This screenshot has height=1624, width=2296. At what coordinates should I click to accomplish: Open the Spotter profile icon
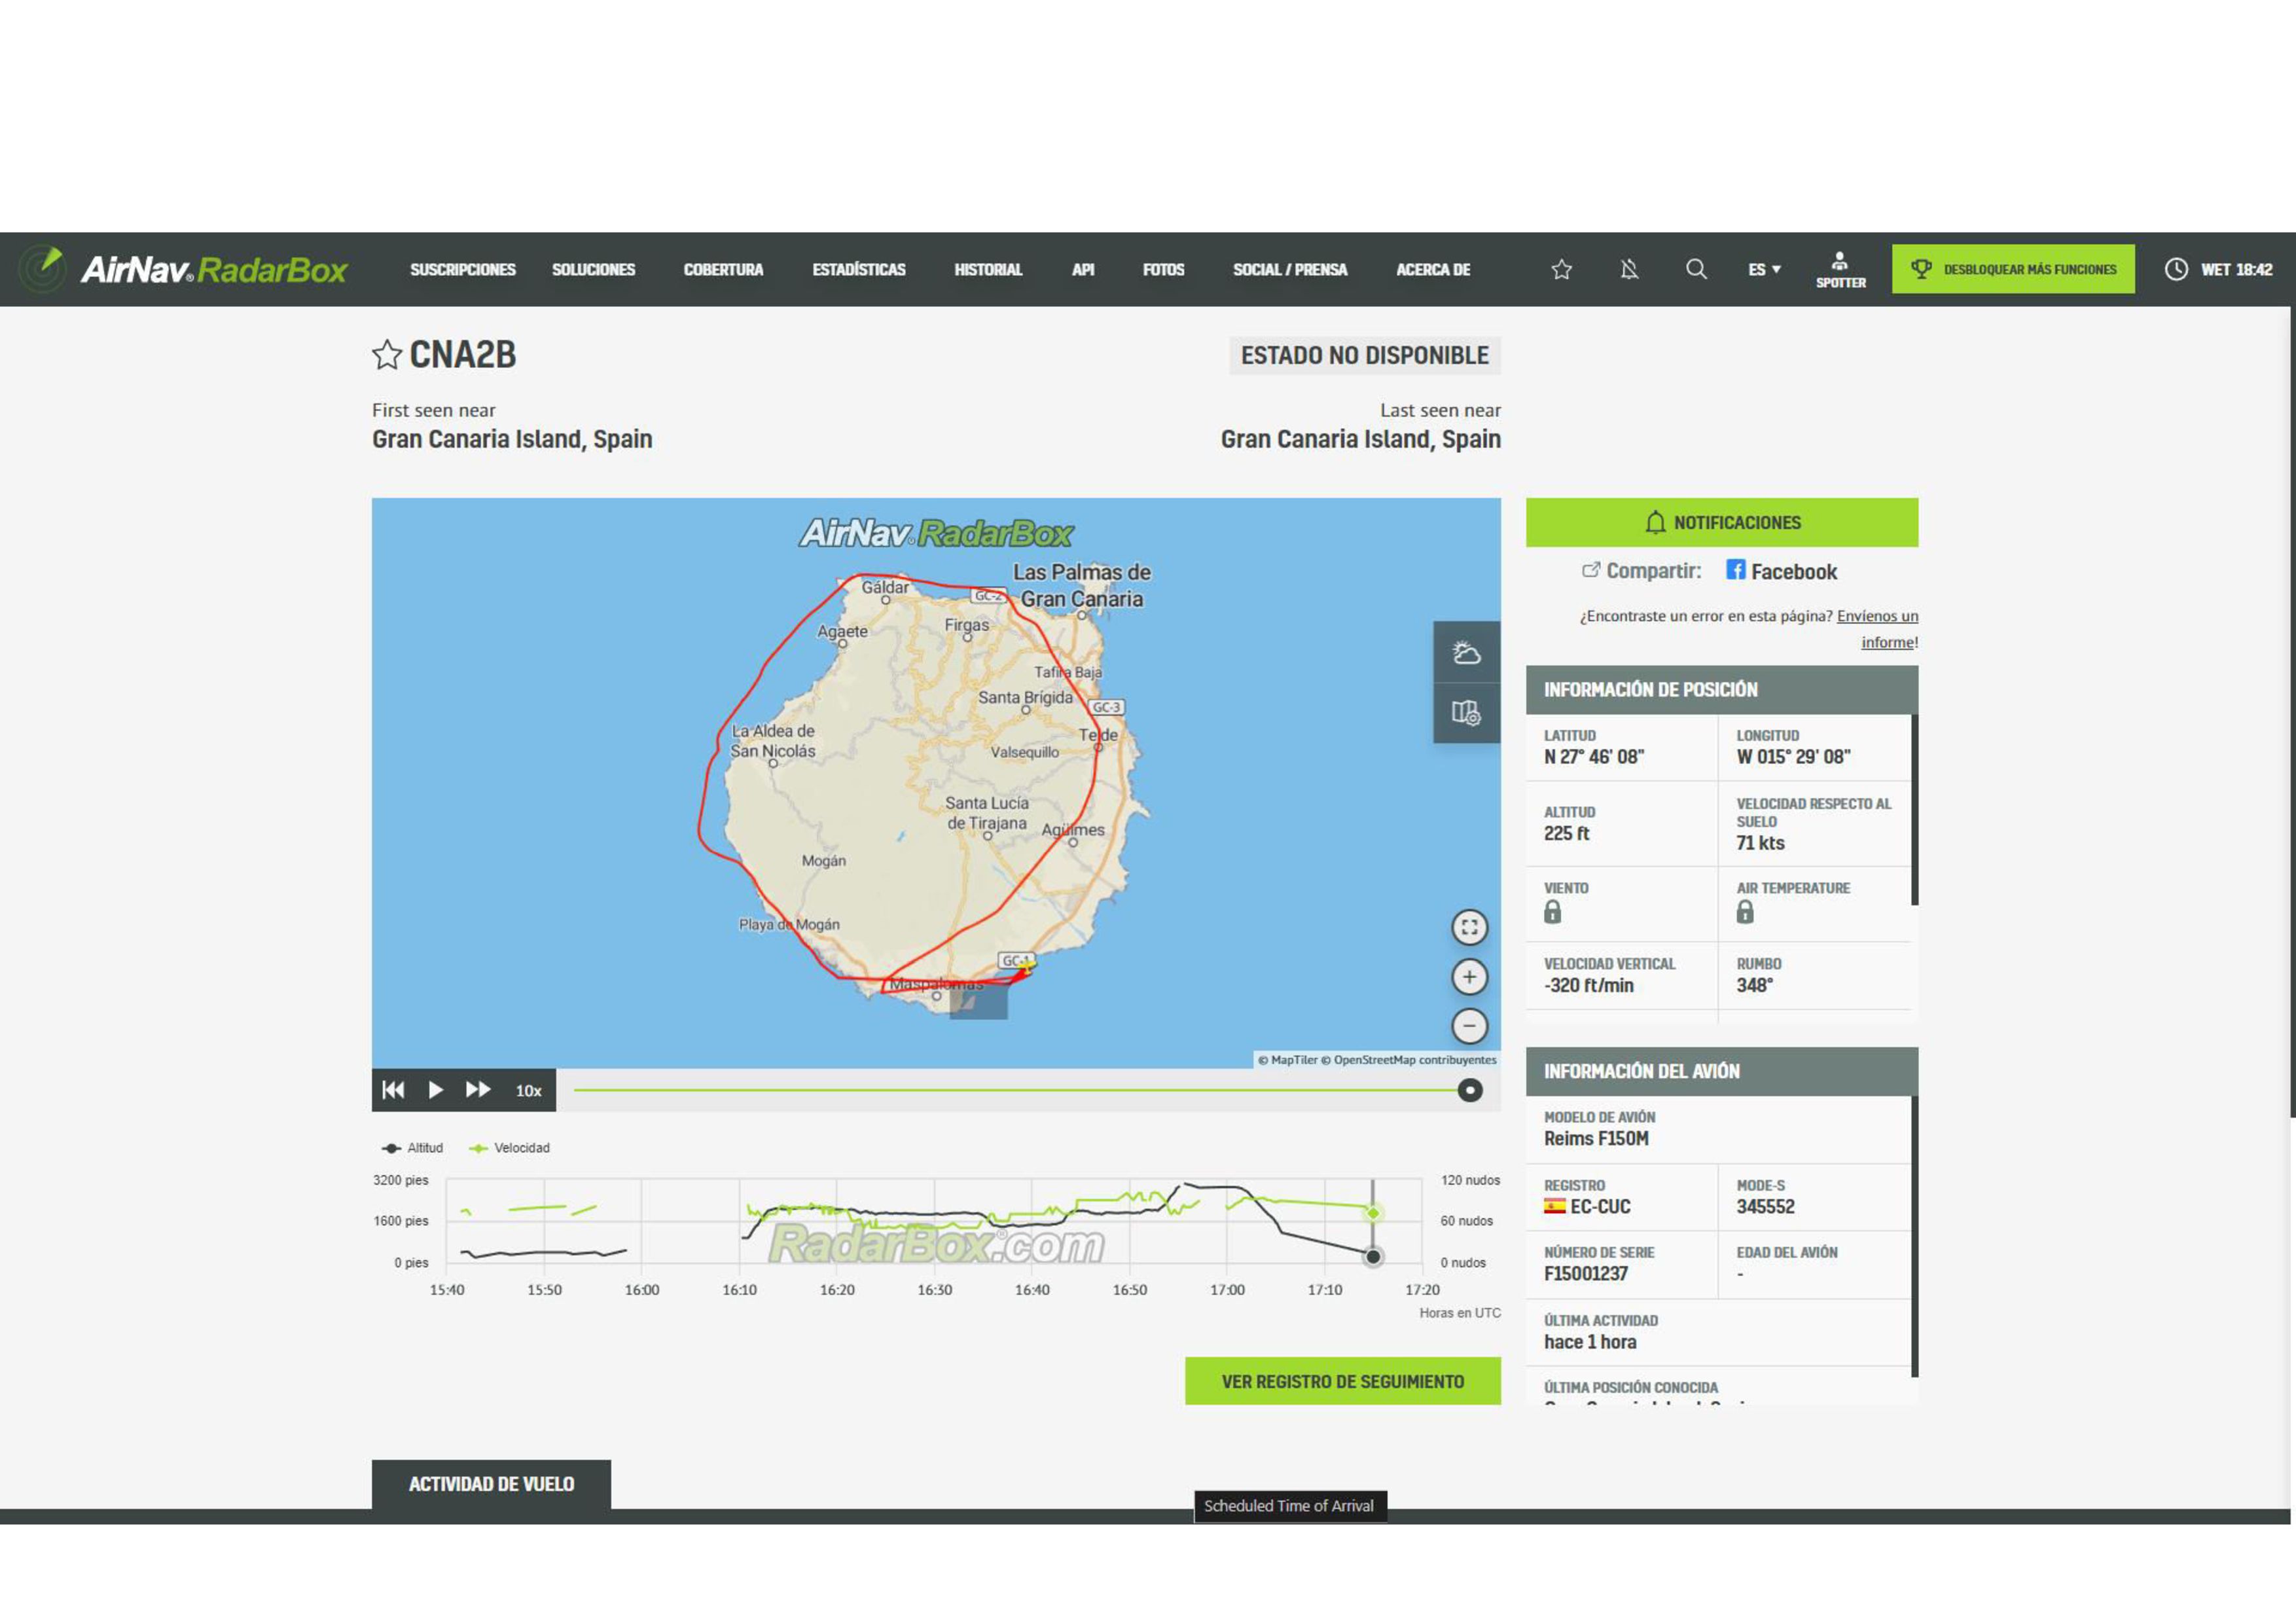tap(1840, 269)
